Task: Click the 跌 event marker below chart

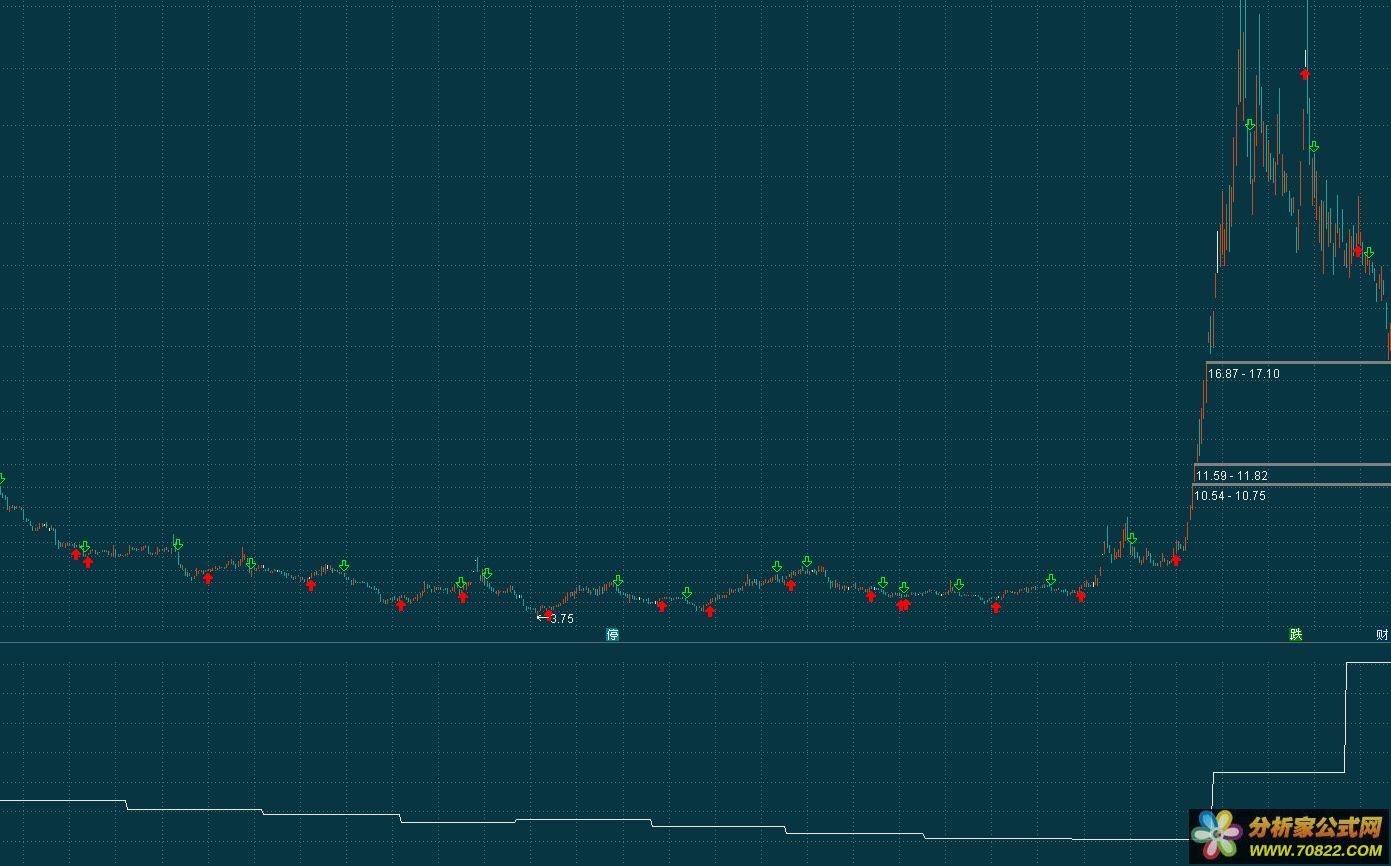Action: click(1296, 635)
